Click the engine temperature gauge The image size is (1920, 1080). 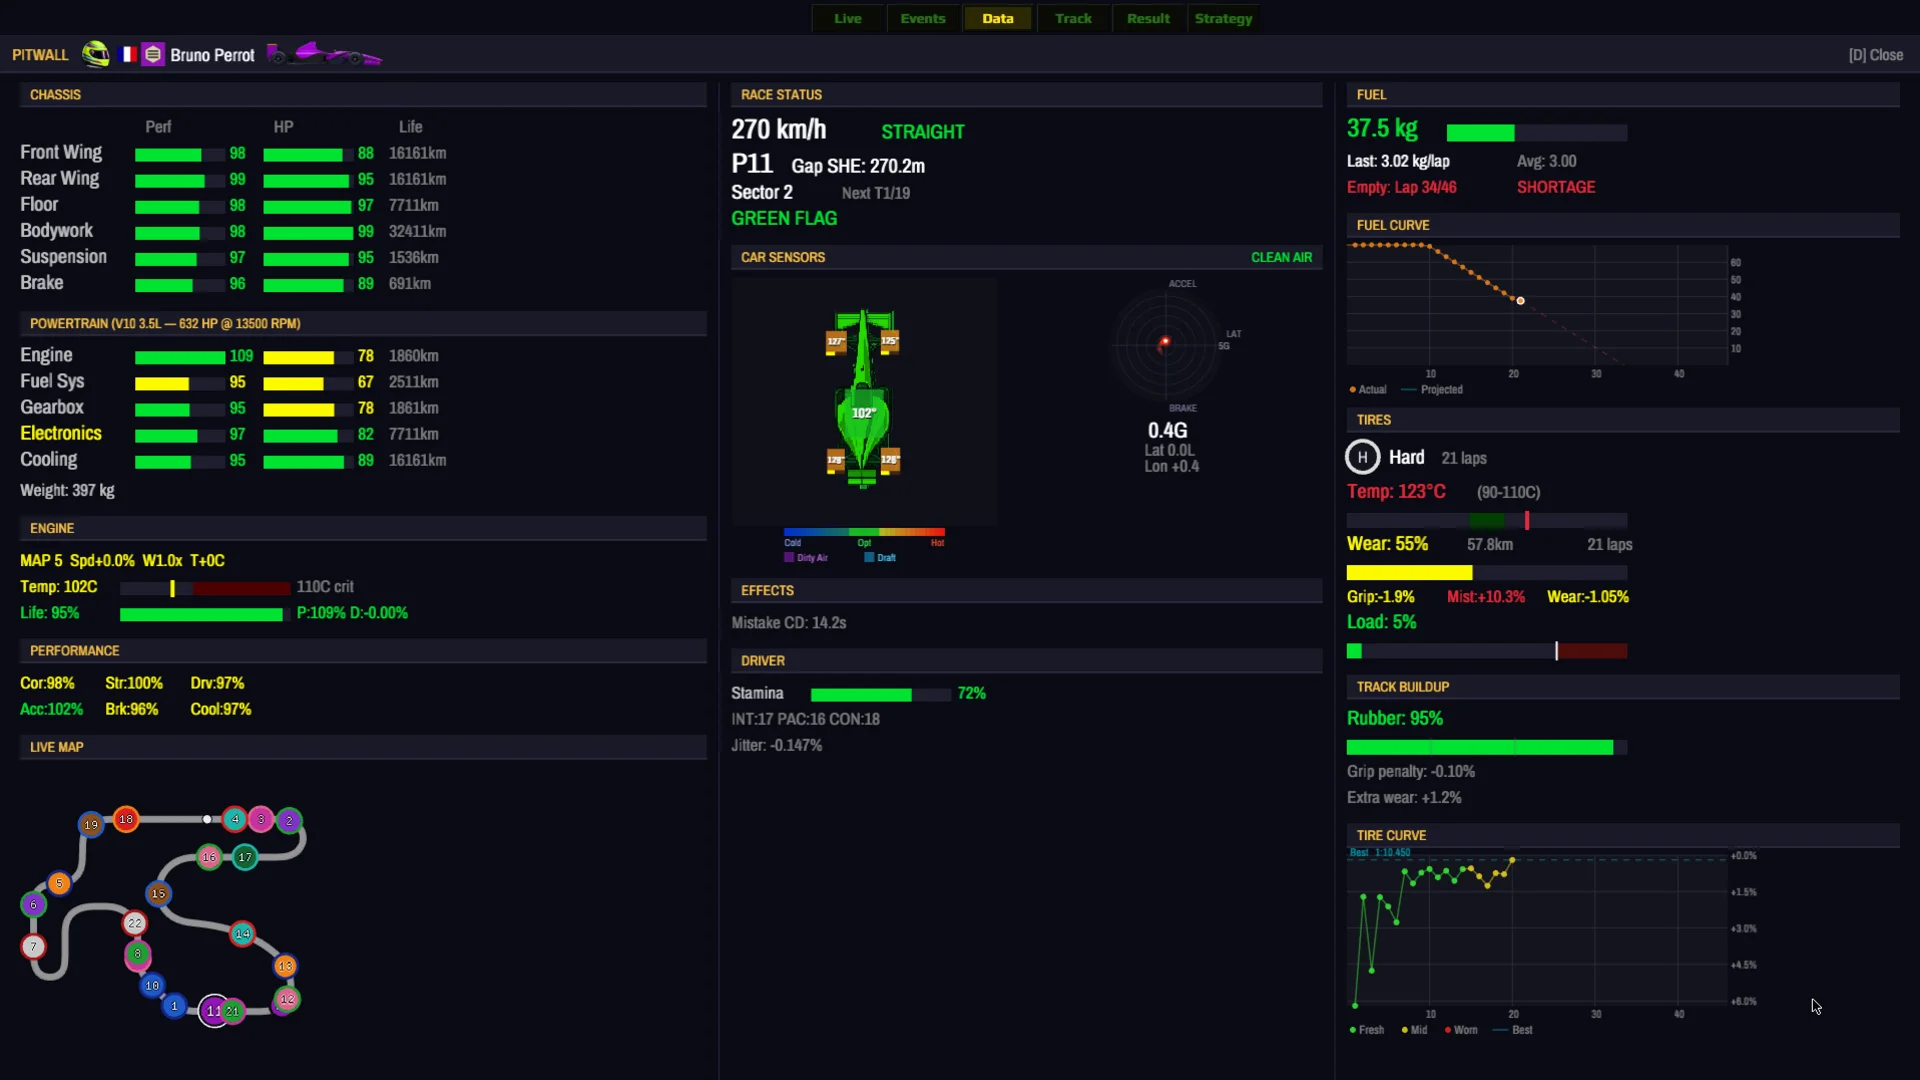[x=204, y=588]
